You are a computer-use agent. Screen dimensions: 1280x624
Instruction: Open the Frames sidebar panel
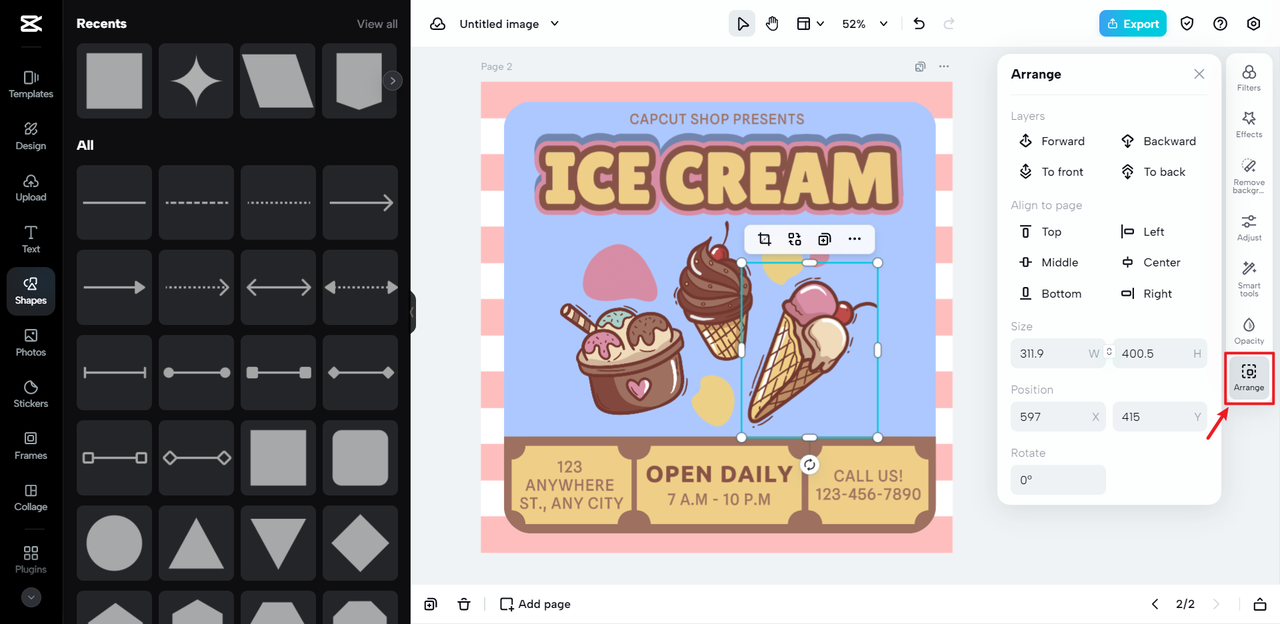[x=31, y=446]
